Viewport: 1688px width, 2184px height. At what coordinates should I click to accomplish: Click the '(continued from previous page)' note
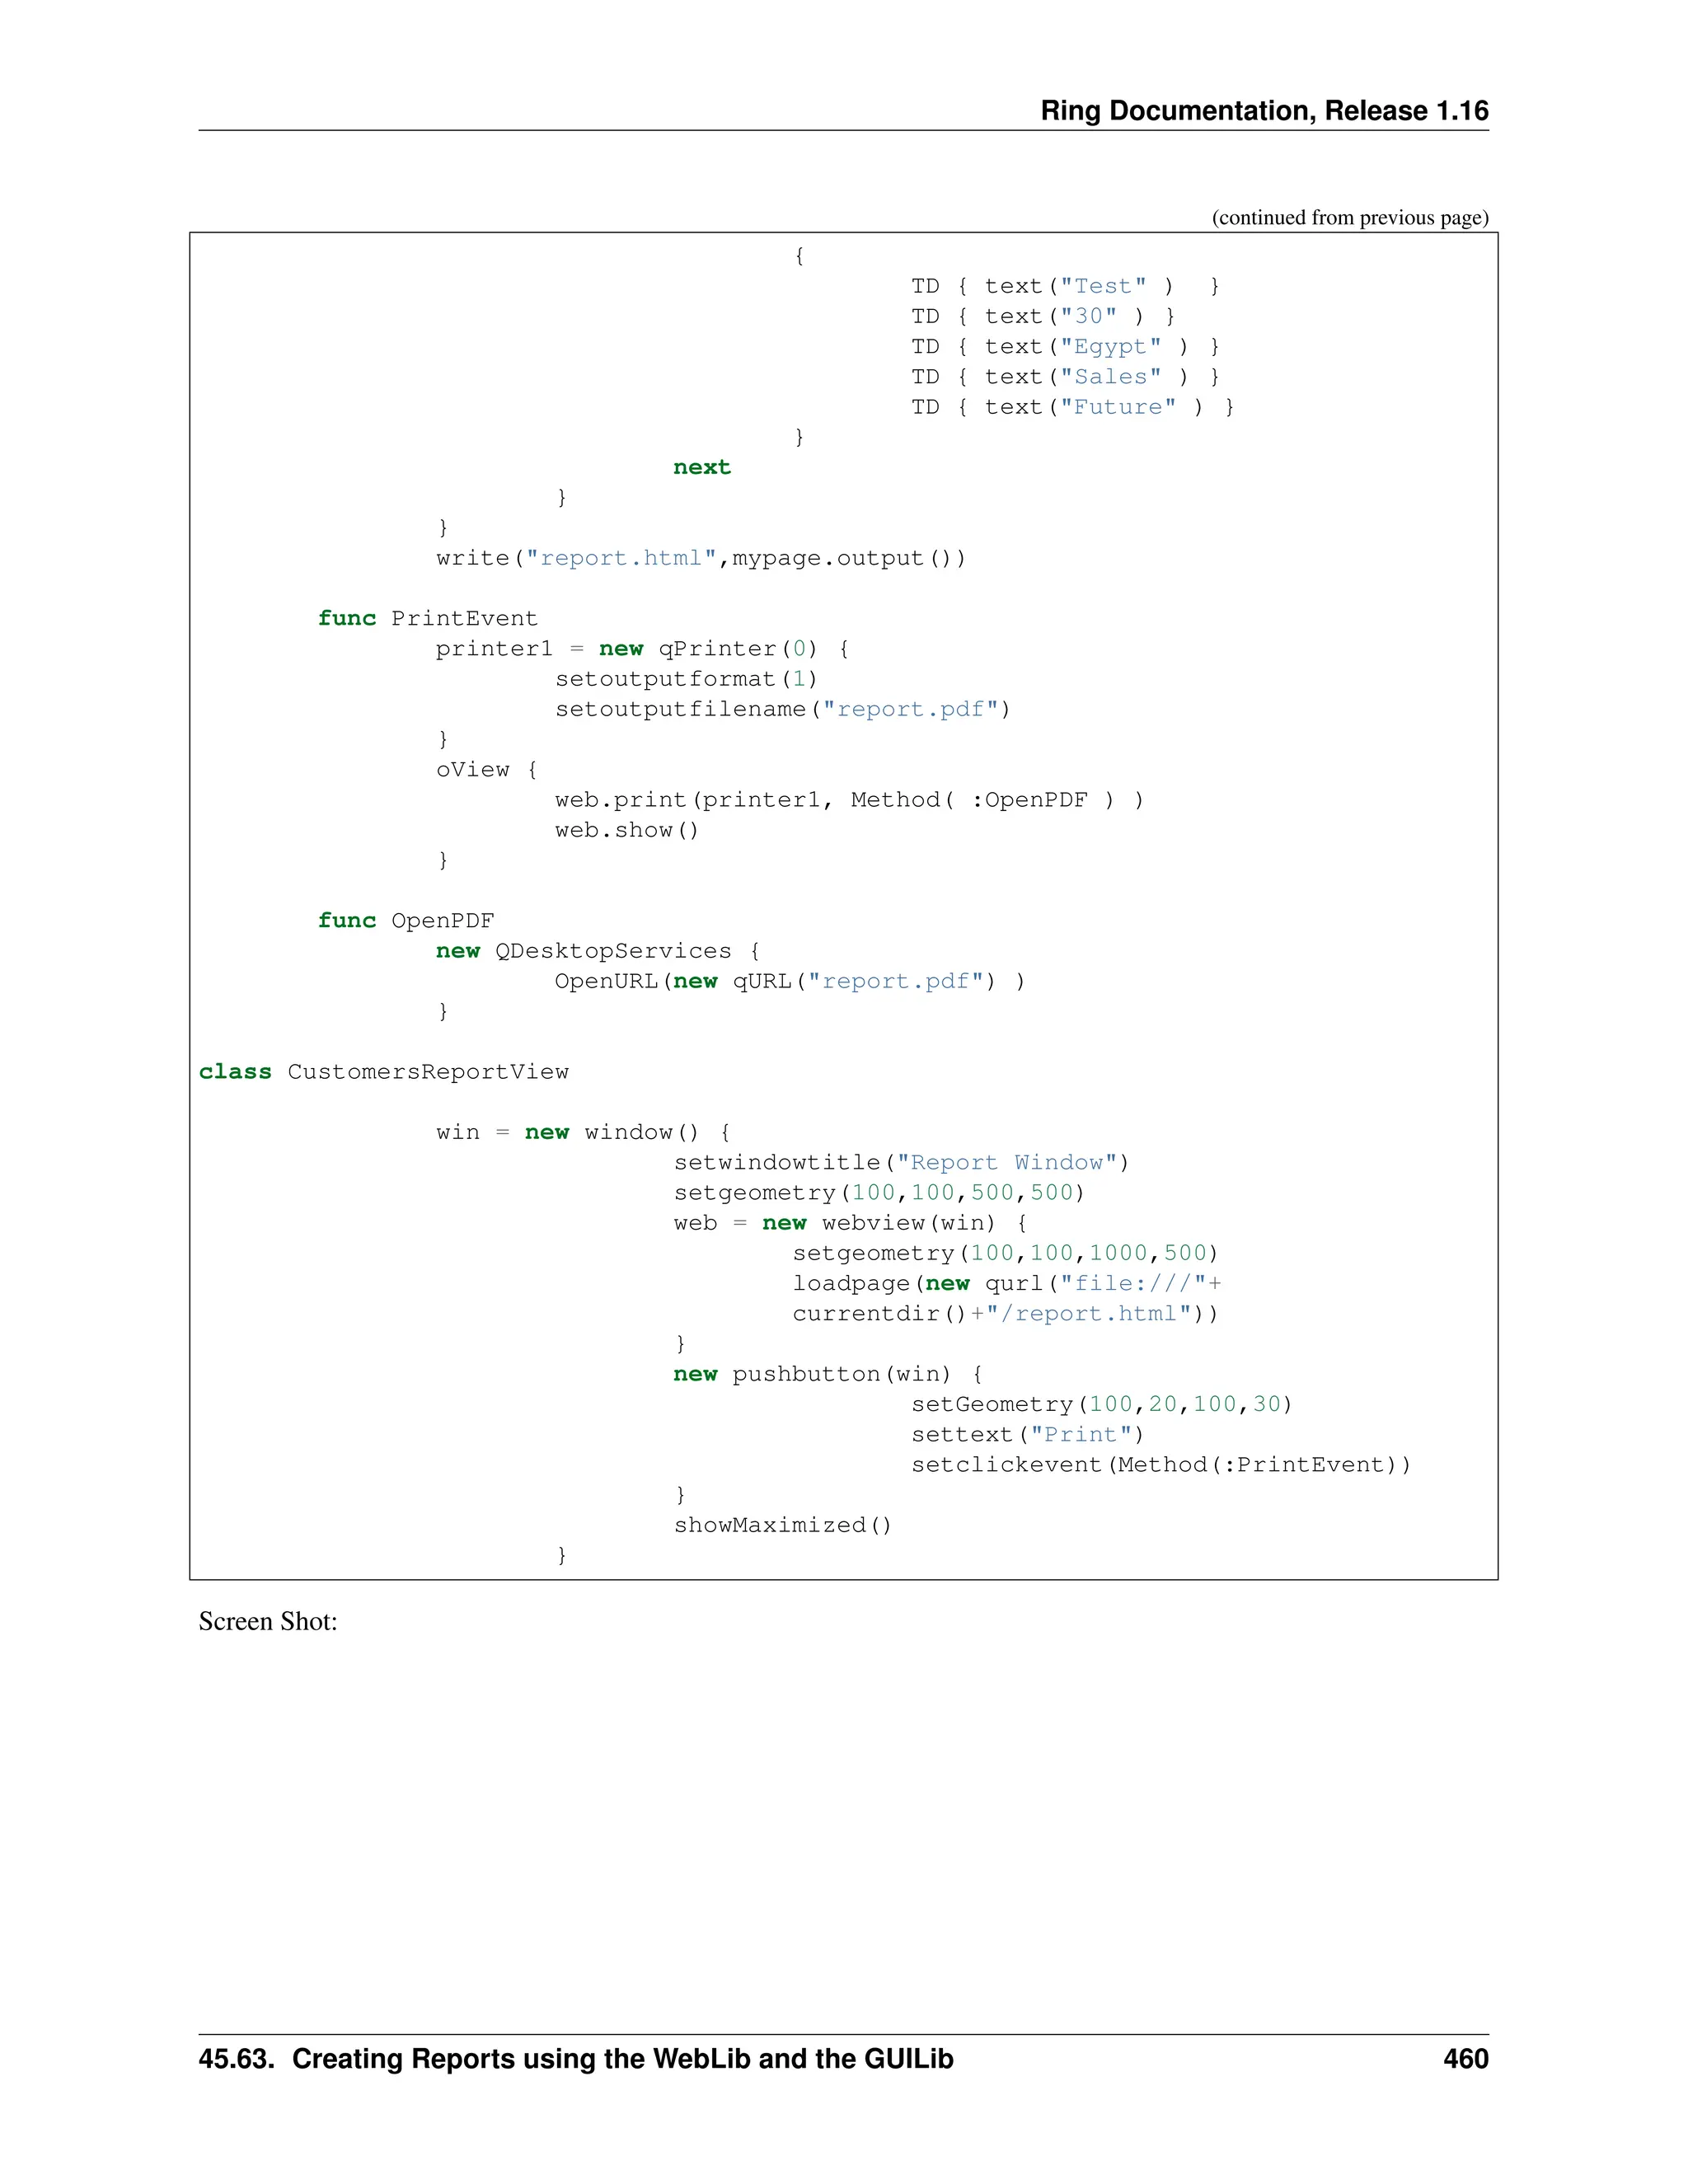click(1349, 217)
